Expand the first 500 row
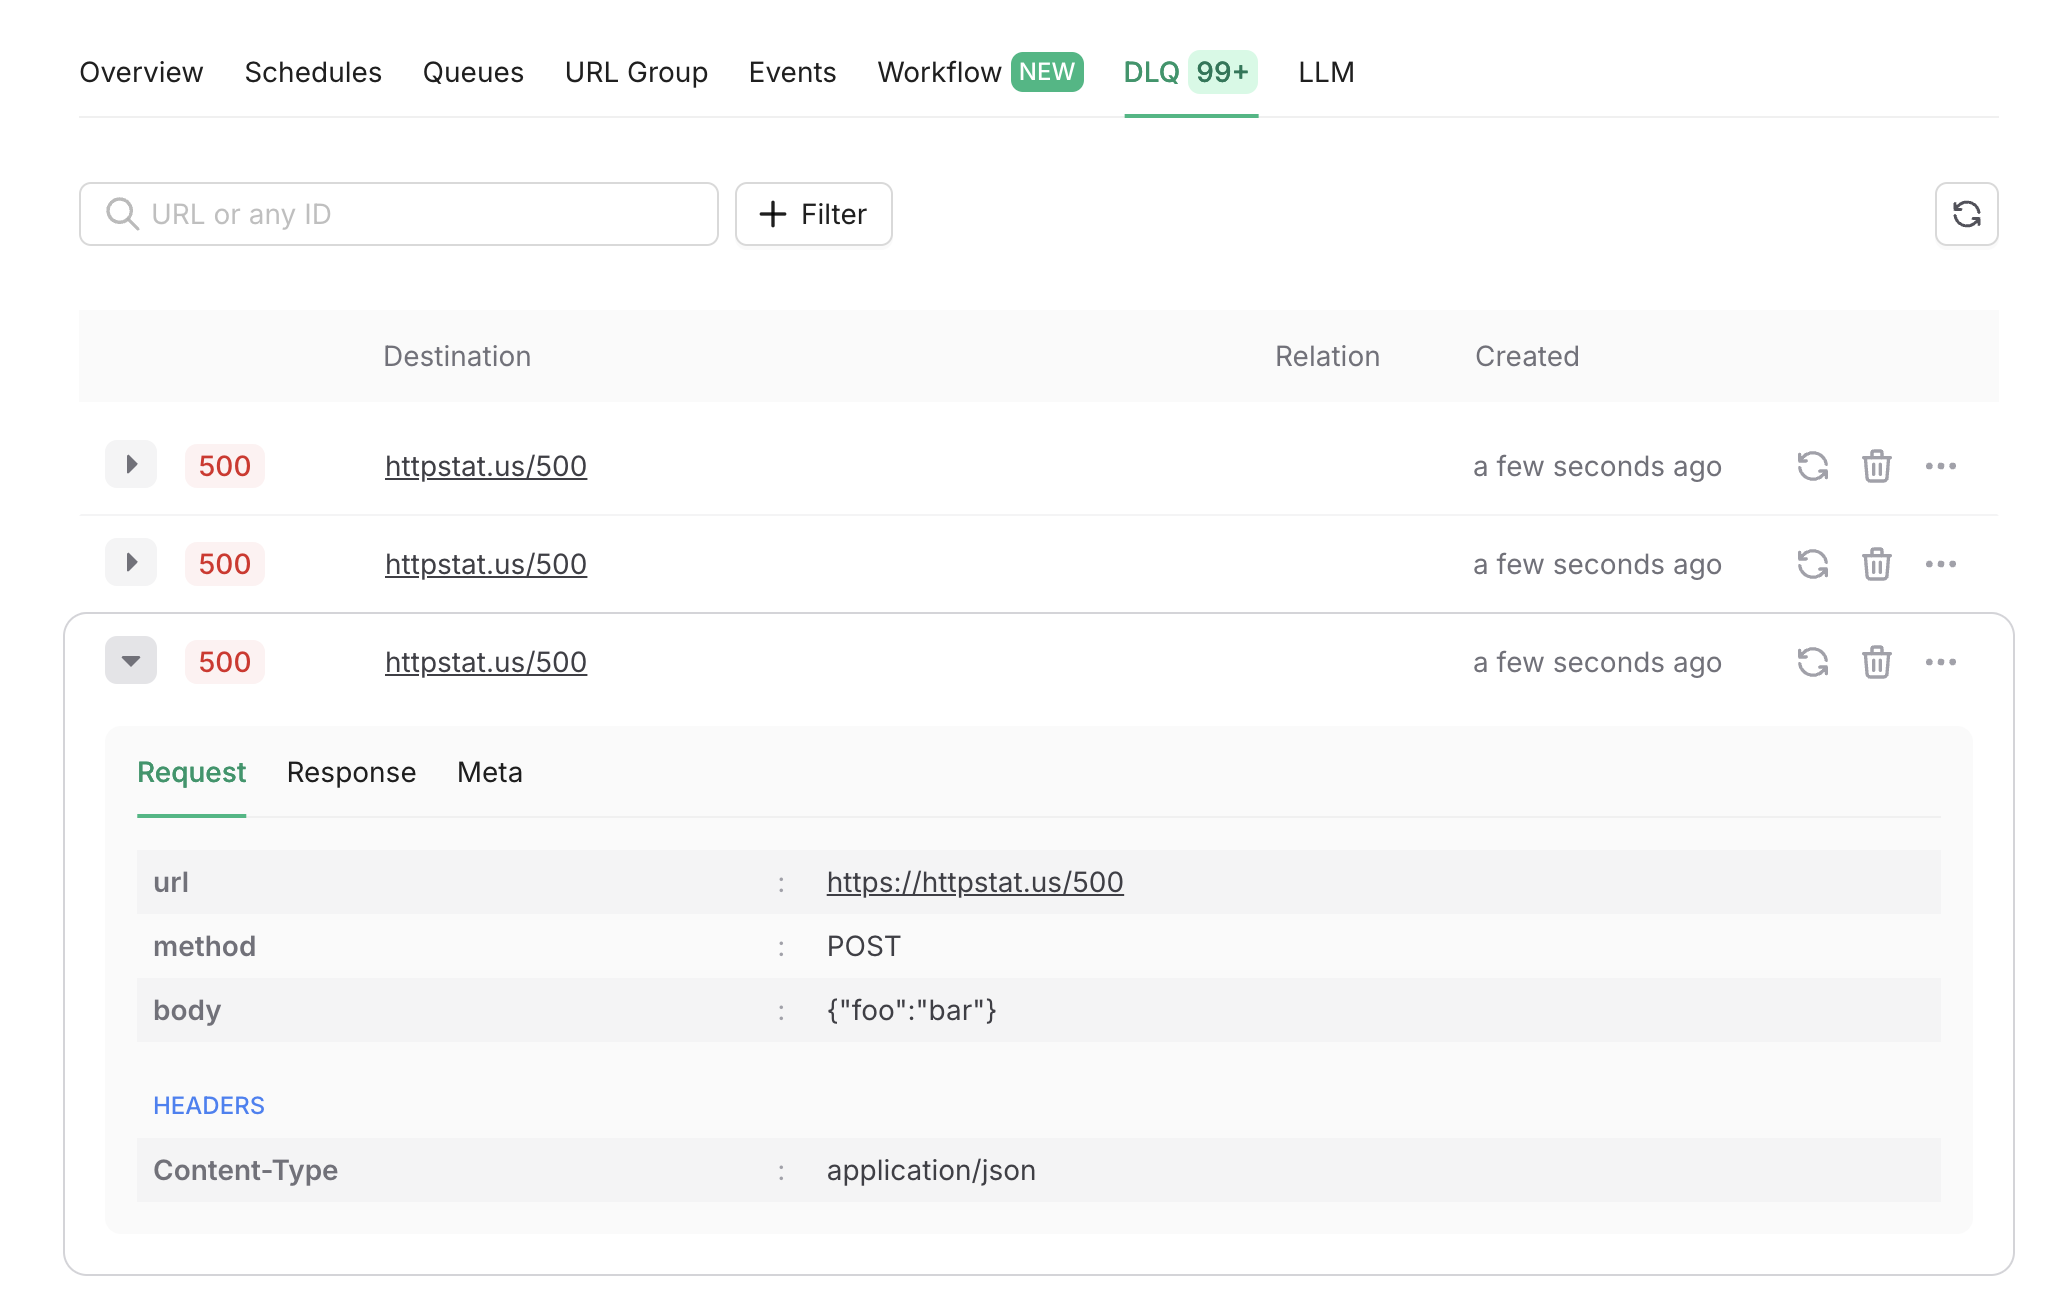2064x1302 pixels. [131, 464]
